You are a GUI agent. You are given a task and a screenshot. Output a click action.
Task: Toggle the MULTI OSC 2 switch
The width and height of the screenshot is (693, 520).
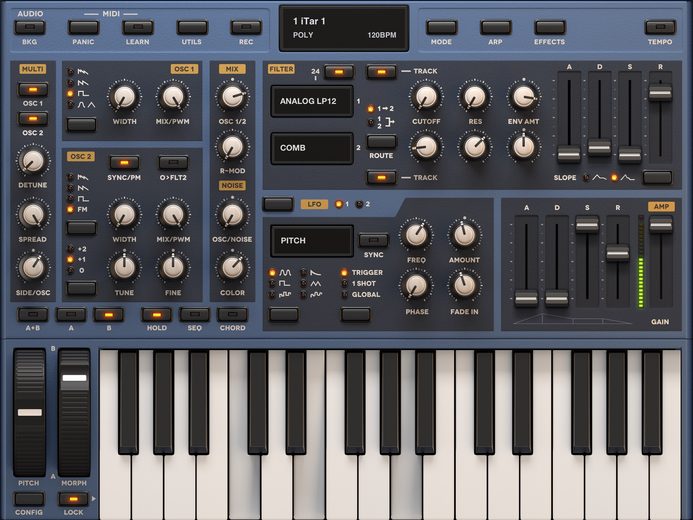point(33,119)
